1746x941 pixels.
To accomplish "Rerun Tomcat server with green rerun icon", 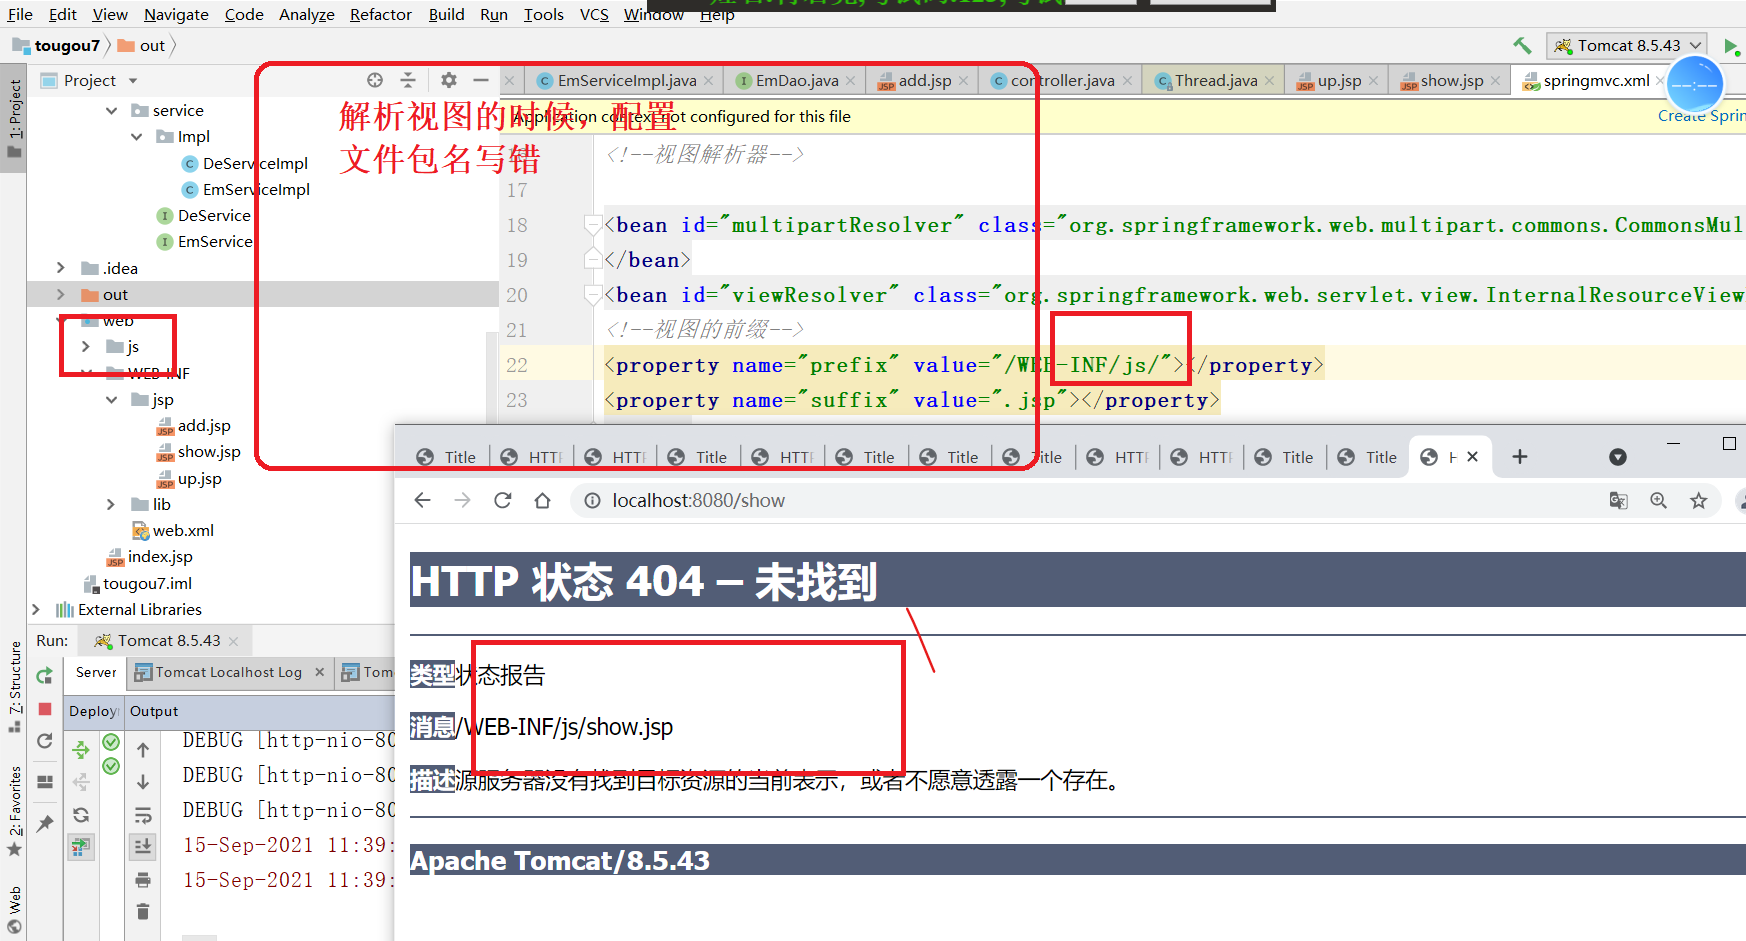I will pyautogui.click(x=45, y=675).
